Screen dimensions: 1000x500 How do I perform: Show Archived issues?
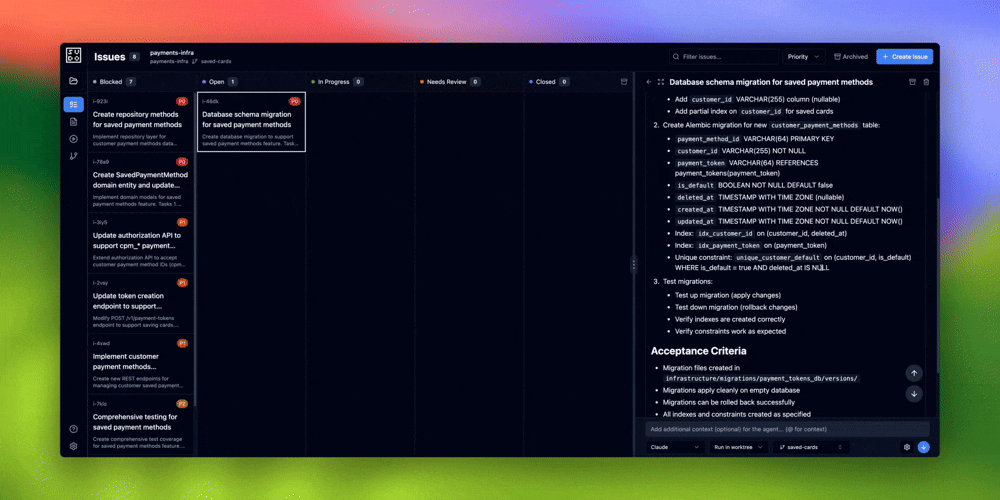point(851,57)
